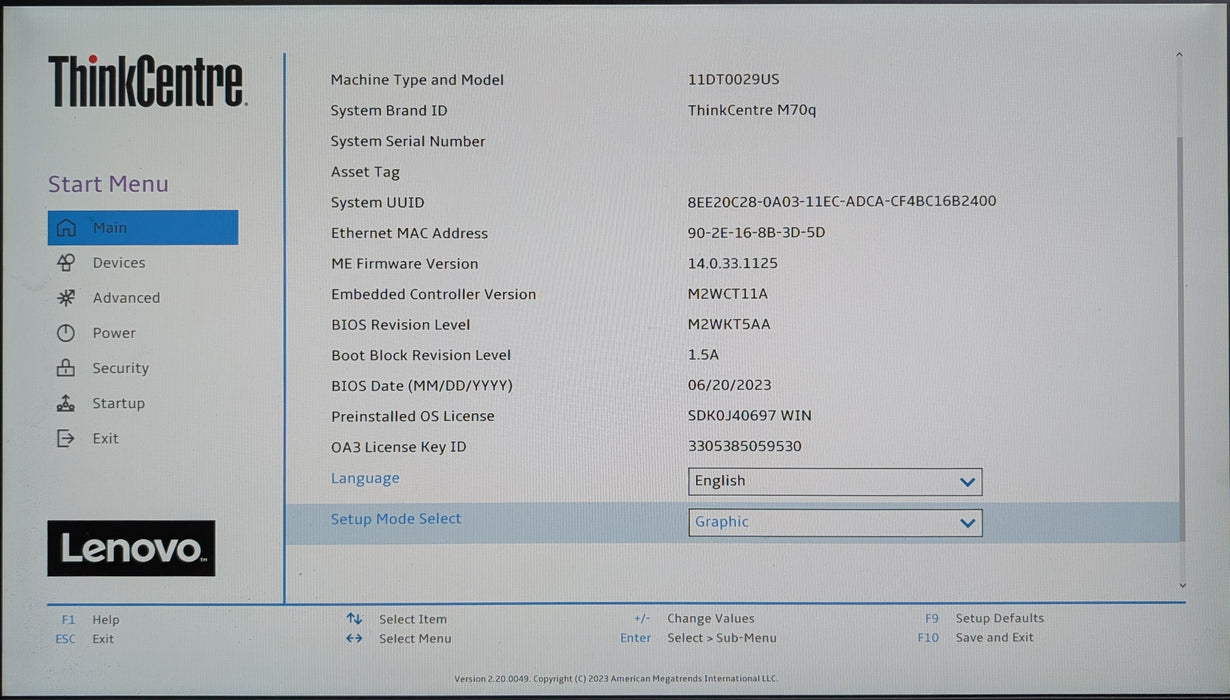Click the BIOS Date value 06/20/2023

coord(730,385)
